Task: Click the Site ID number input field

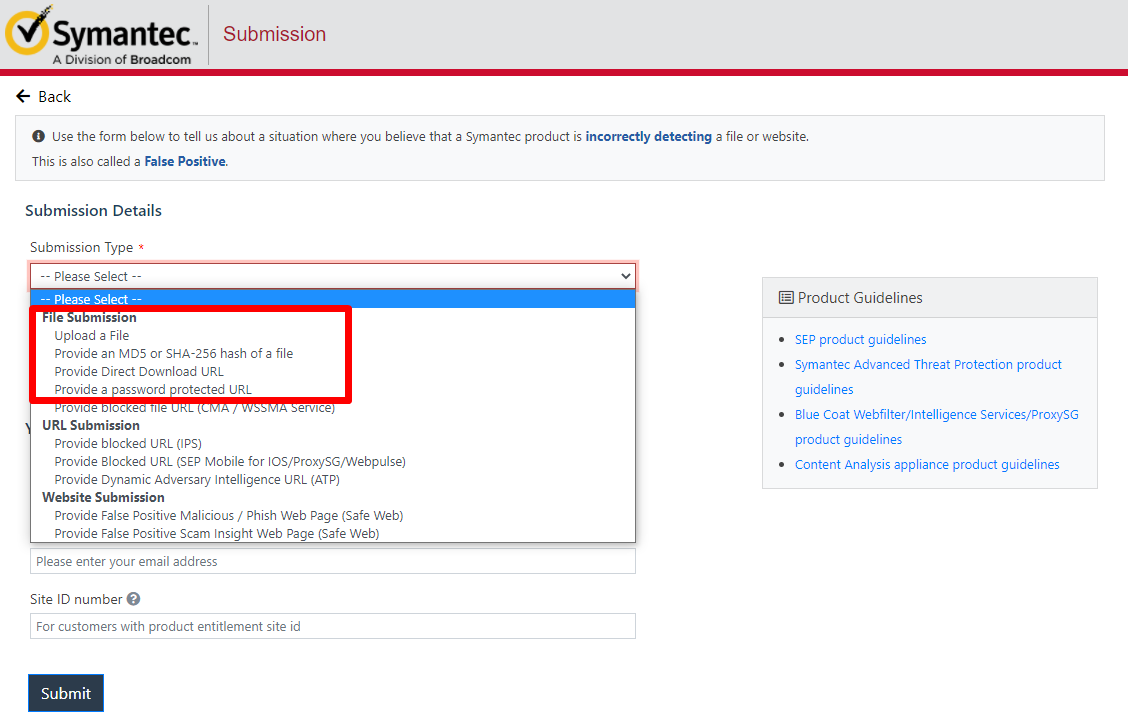Action: point(332,626)
